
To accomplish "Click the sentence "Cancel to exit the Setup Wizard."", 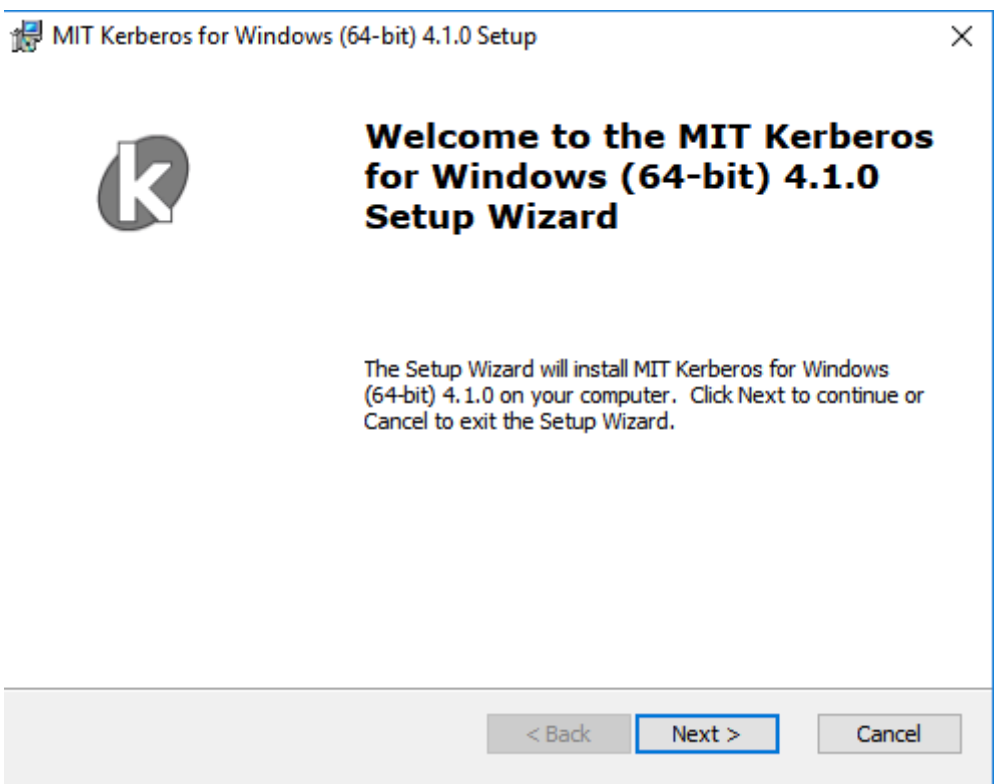I will [x=519, y=421].
